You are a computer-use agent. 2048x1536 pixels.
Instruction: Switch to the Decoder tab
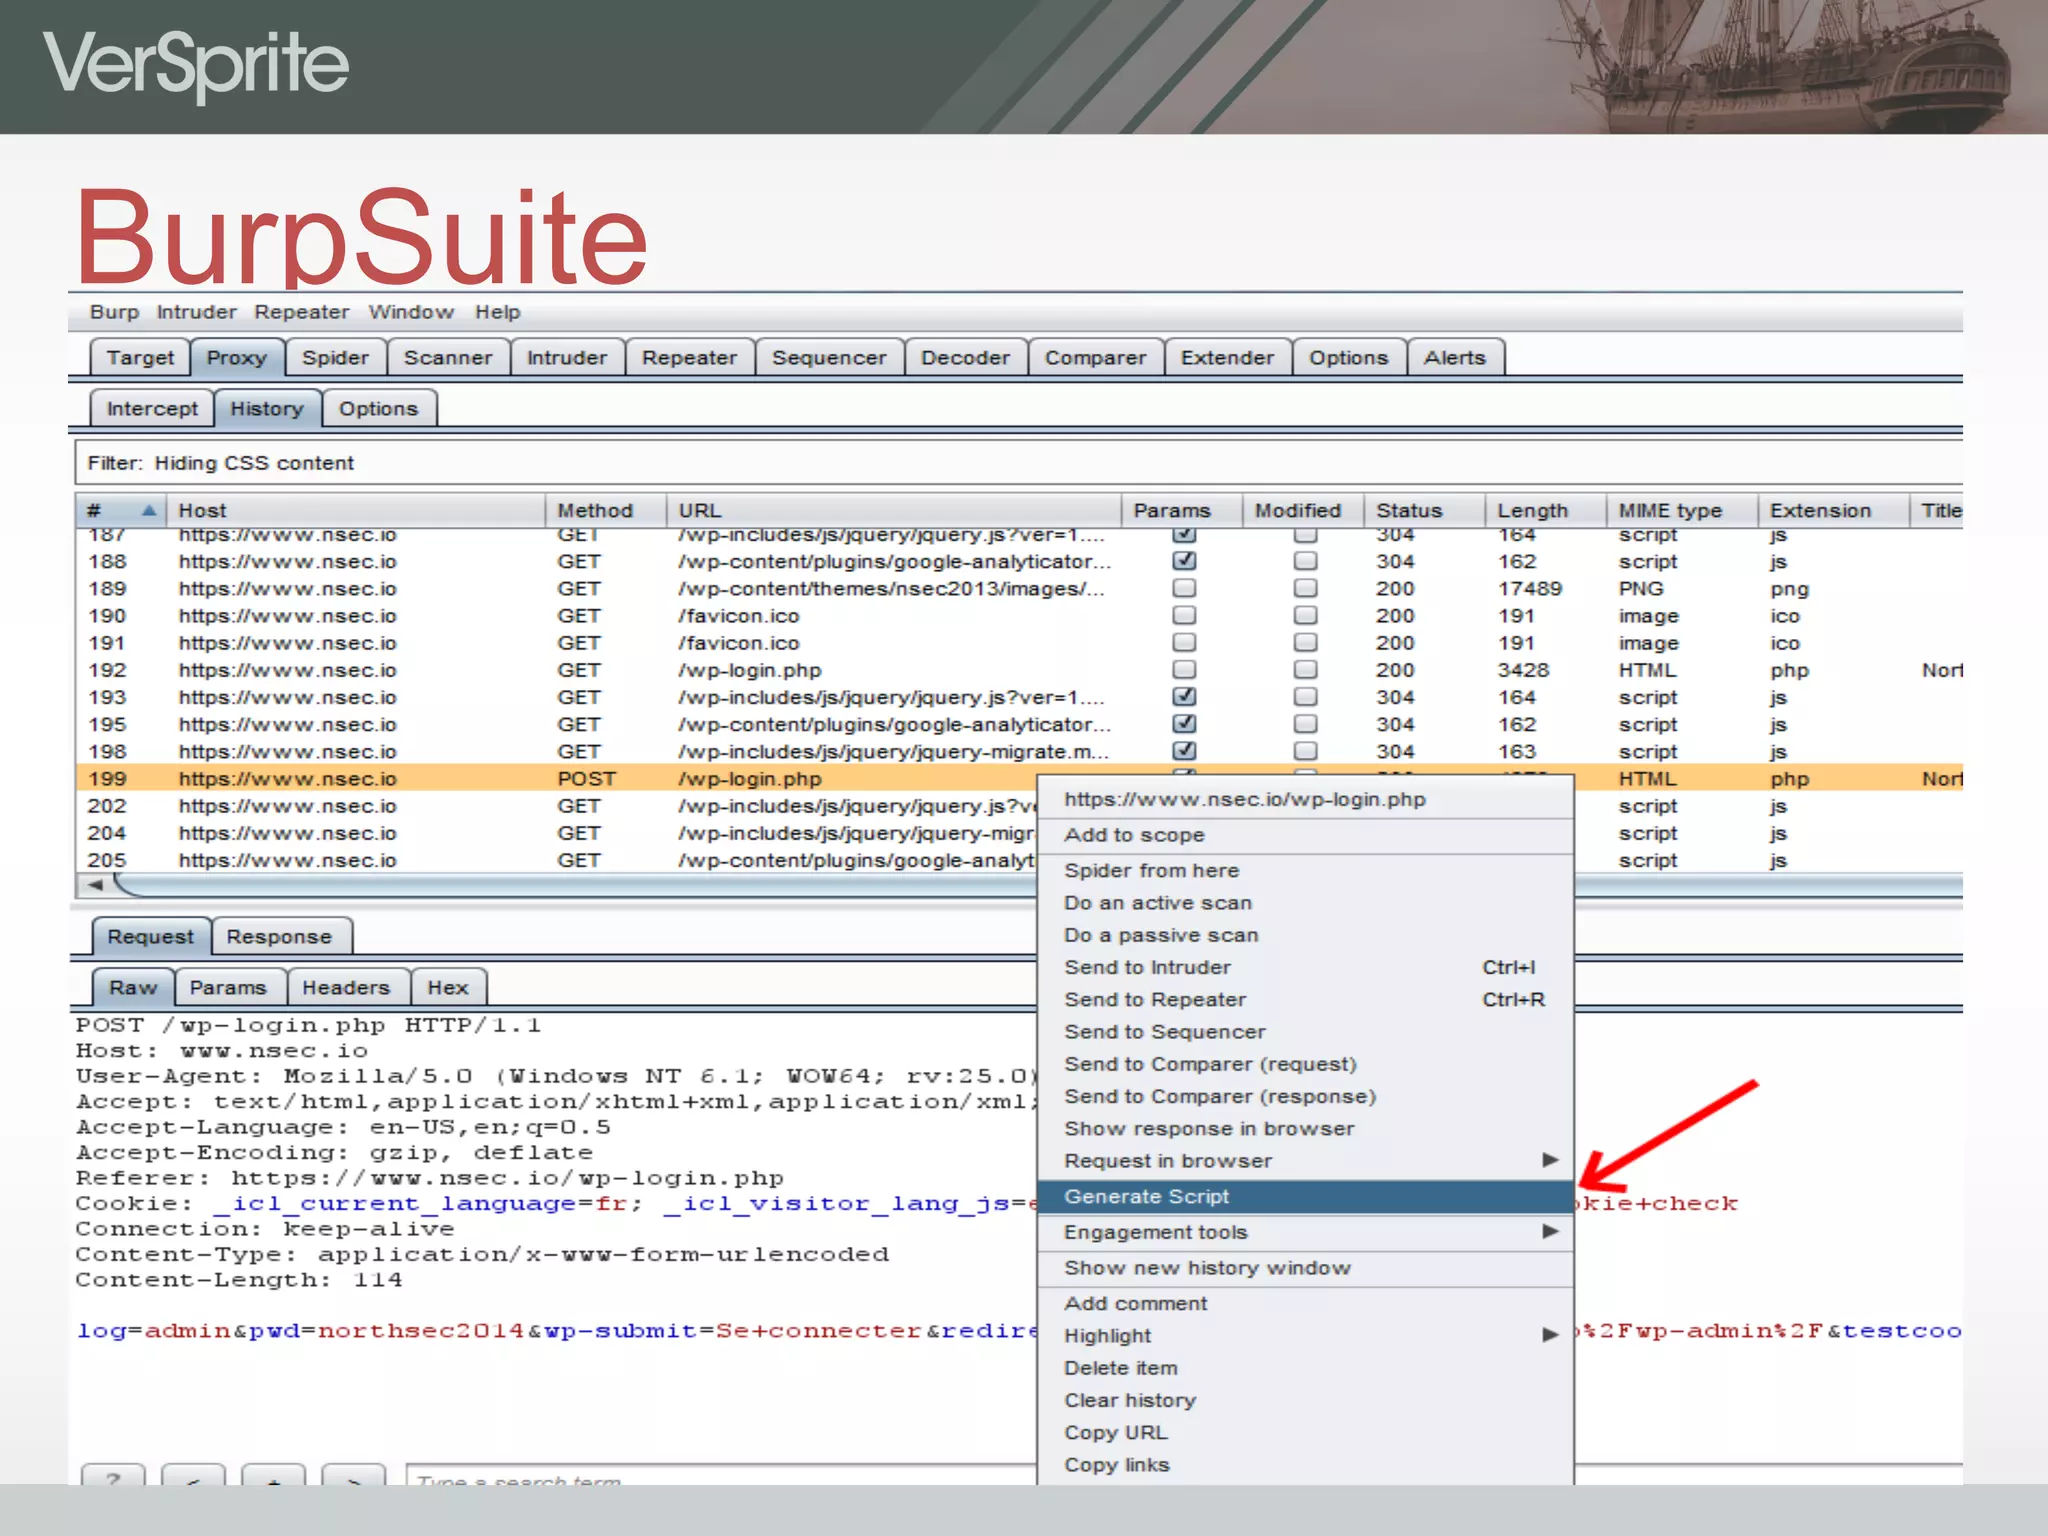(x=965, y=358)
